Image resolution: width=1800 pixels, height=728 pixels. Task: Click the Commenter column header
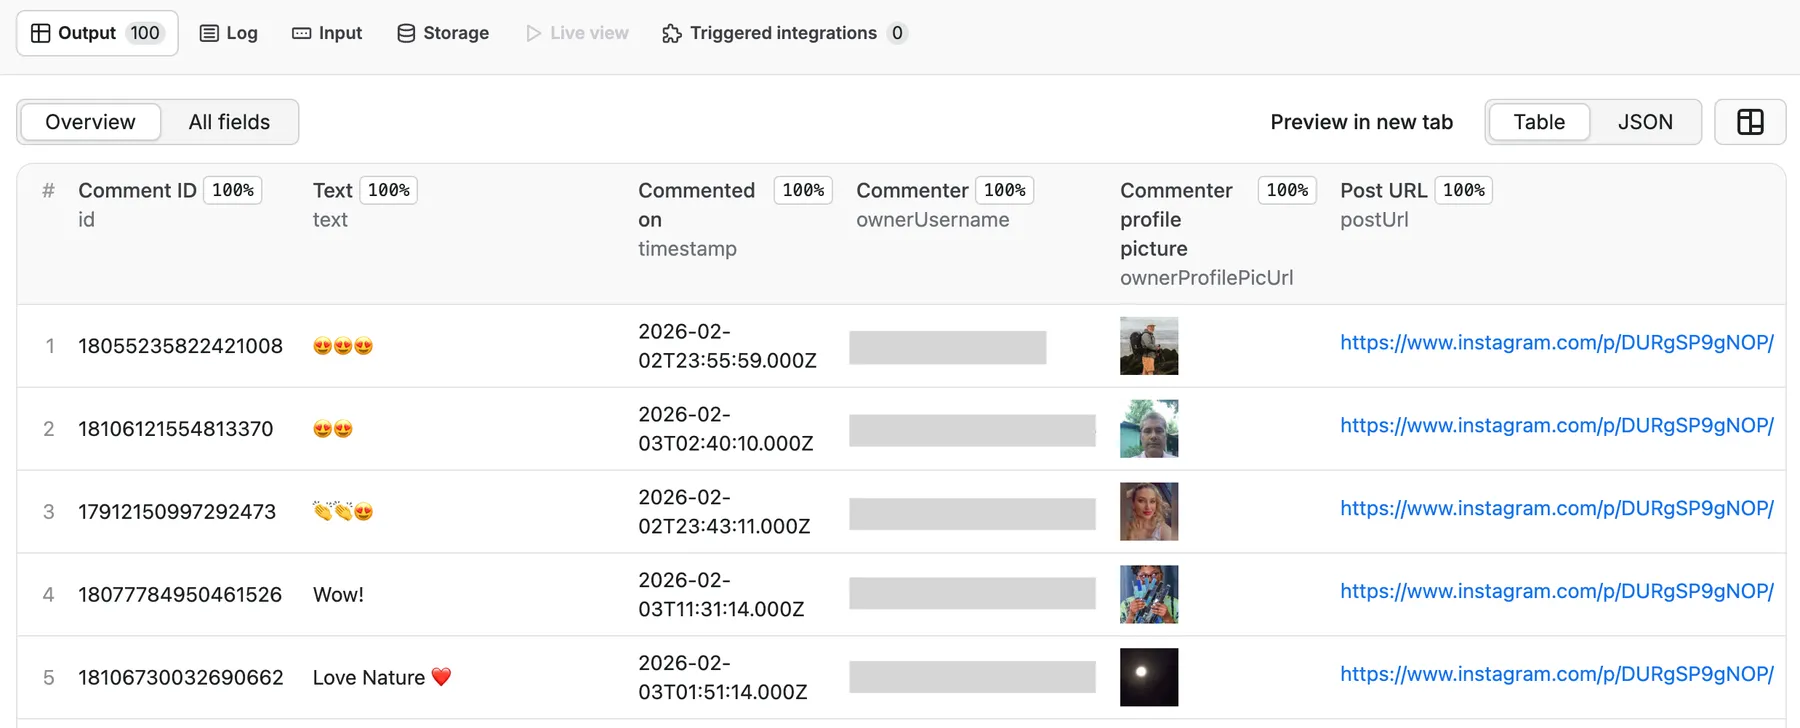pyautogui.click(x=912, y=190)
